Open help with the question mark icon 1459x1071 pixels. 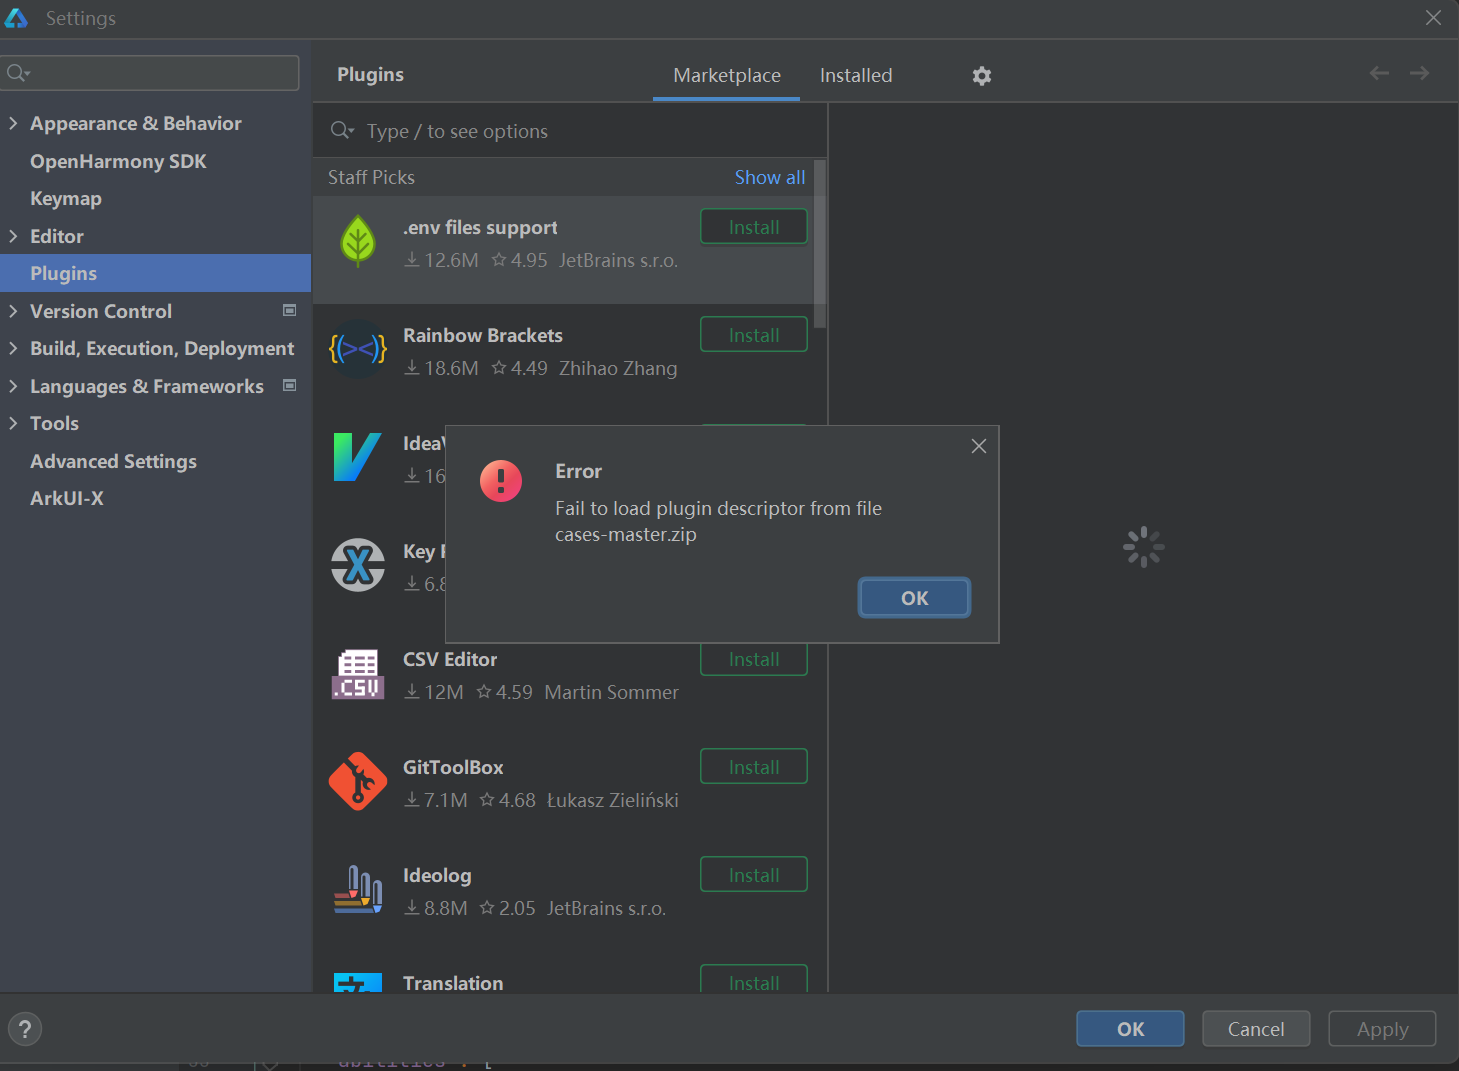click(x=25, y=1029)
